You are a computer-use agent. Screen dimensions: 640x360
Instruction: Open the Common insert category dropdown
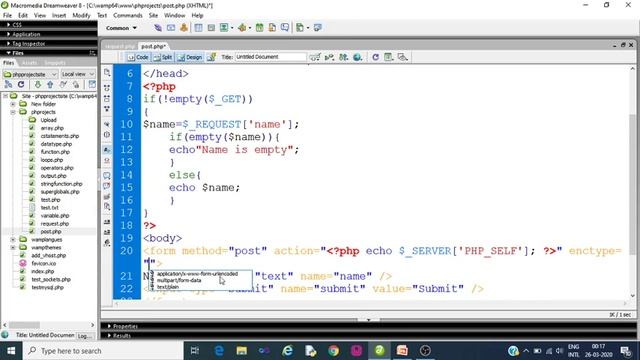[x=121, y=28]
